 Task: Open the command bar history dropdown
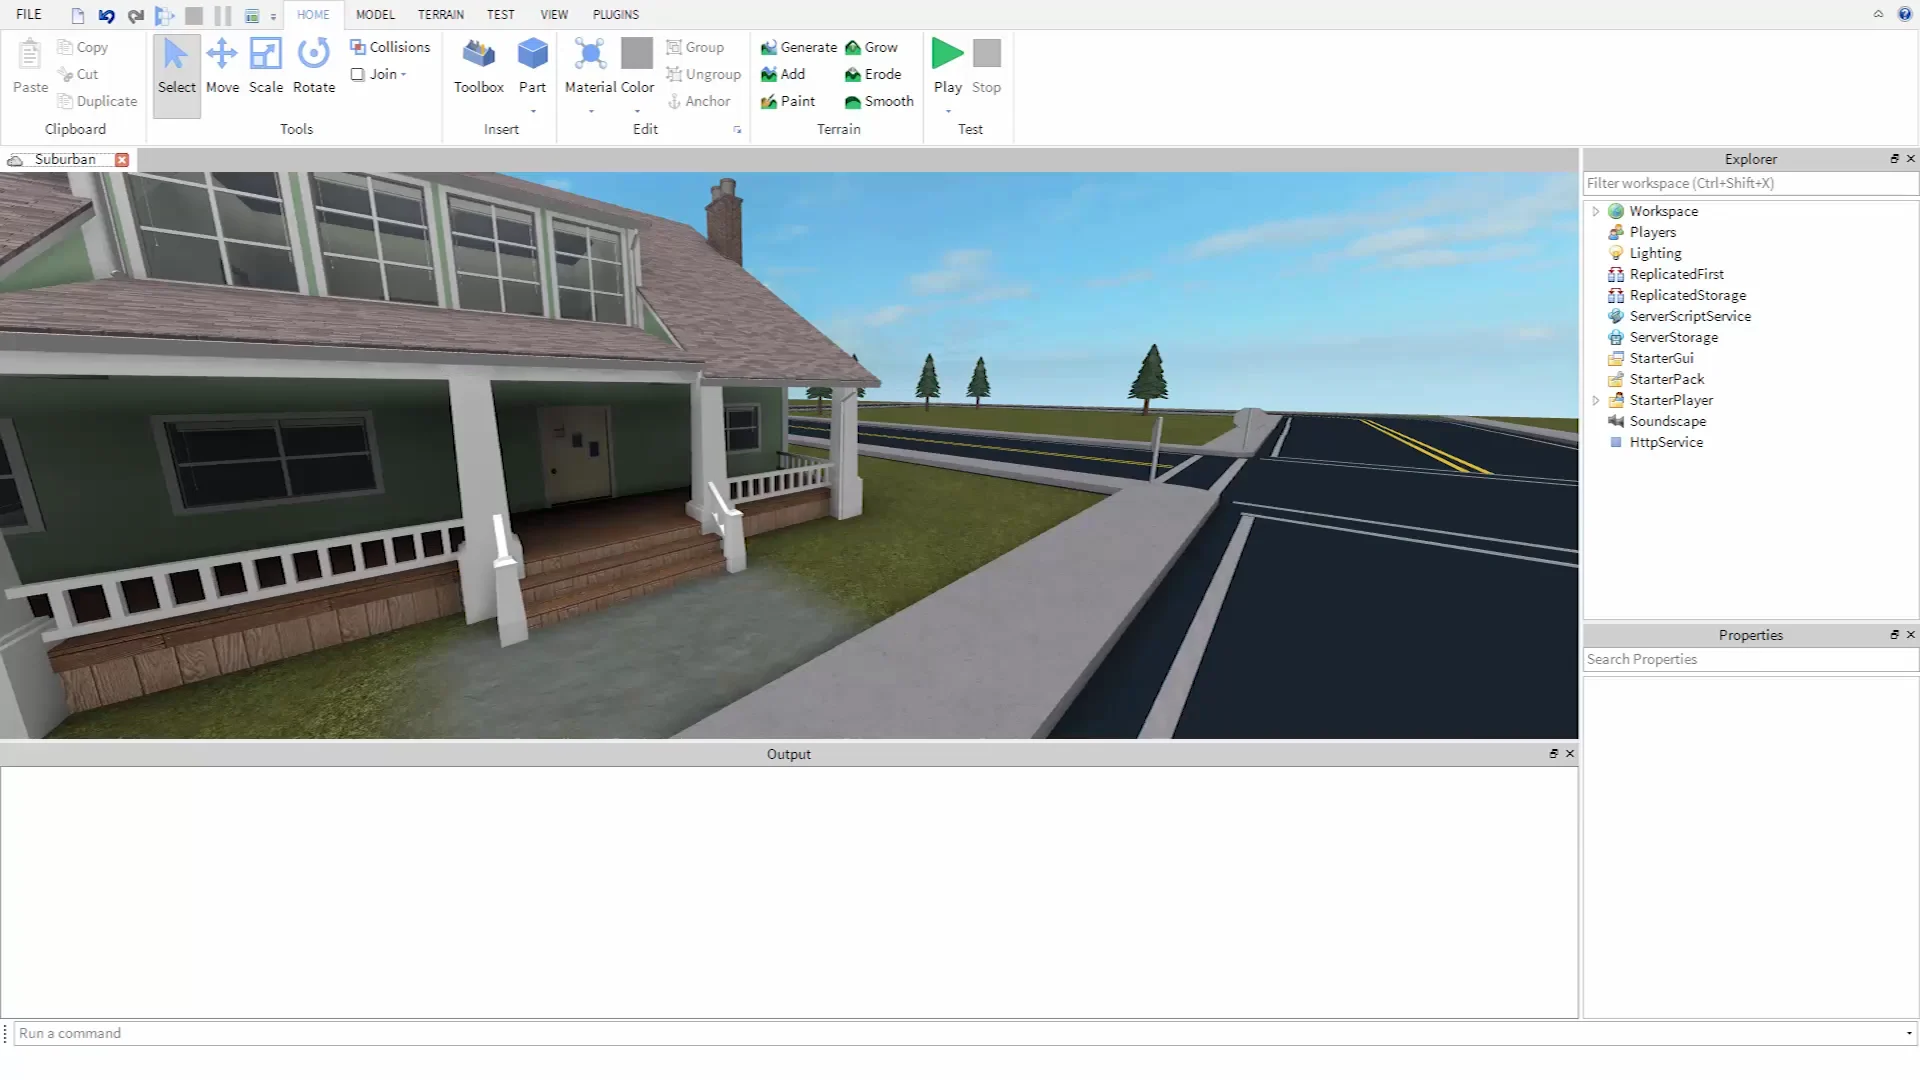click(1909, 1033)
